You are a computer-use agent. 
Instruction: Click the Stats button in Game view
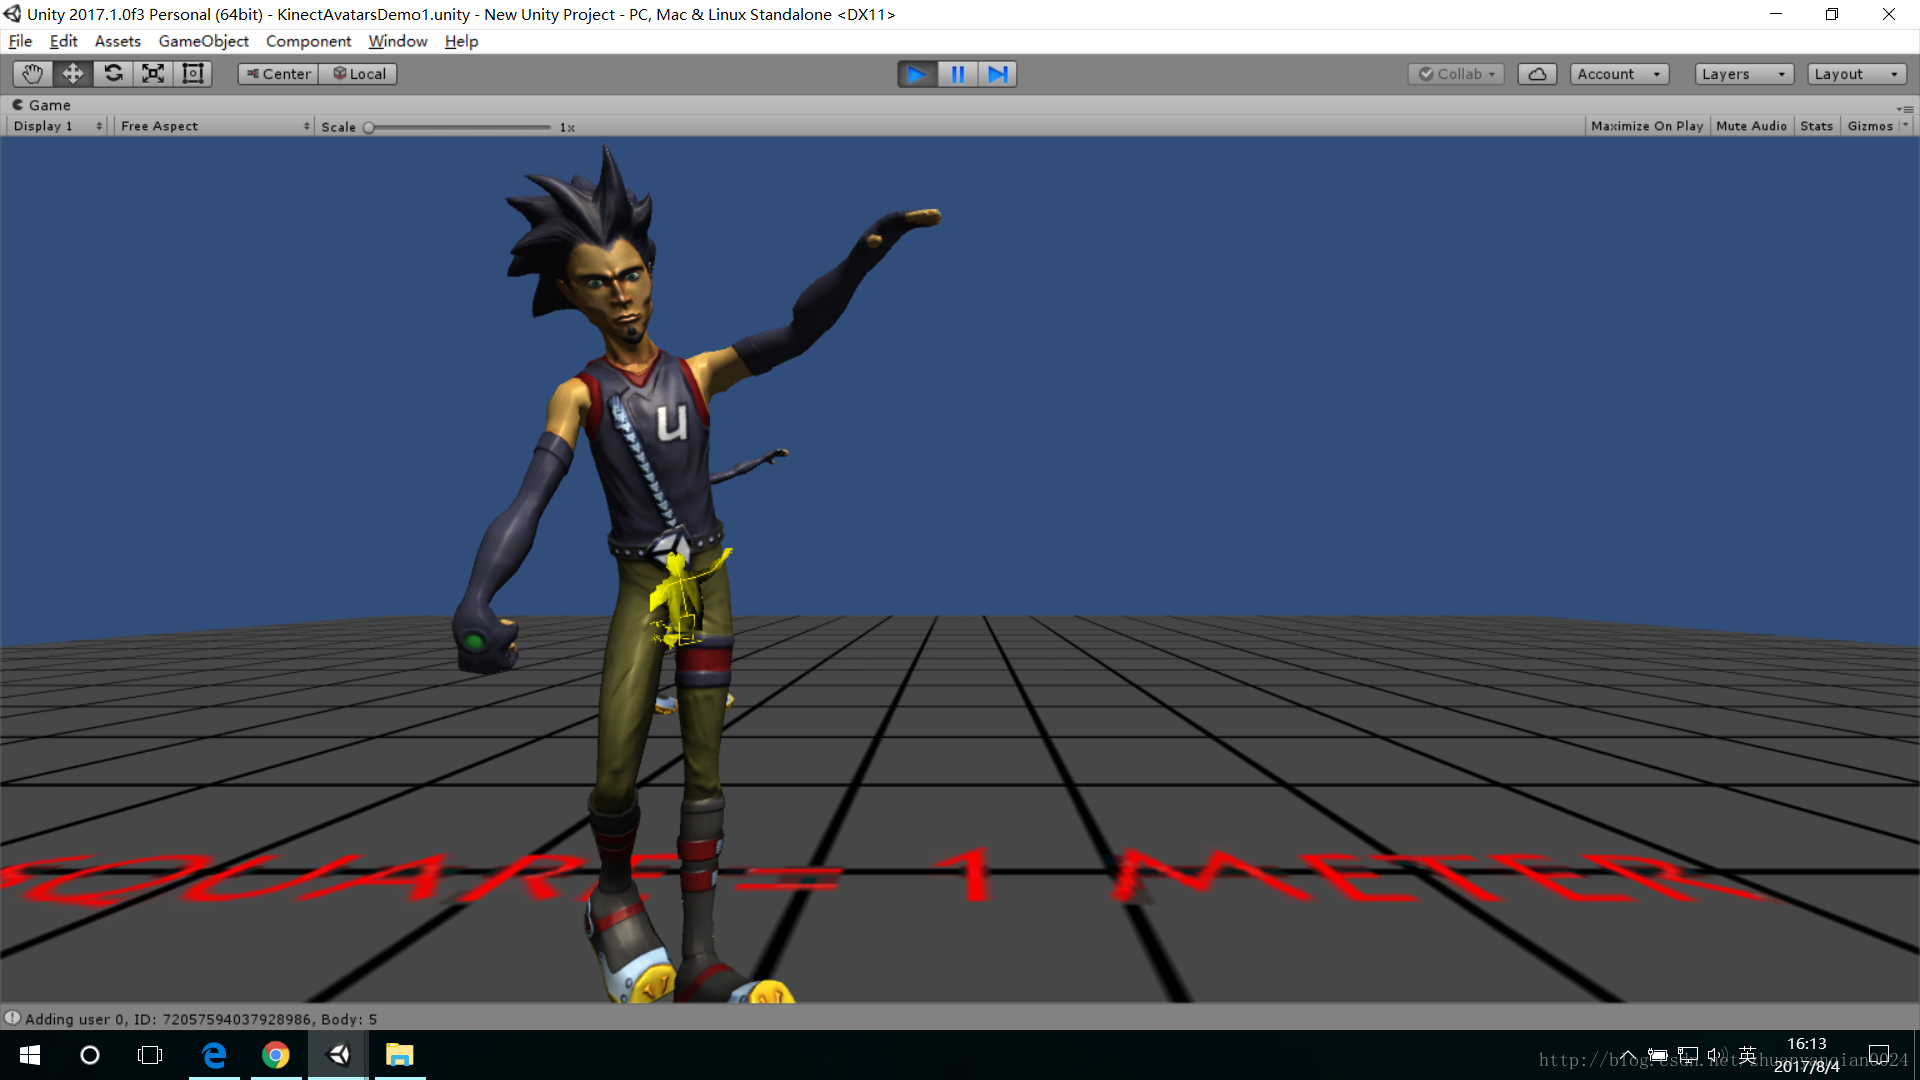coord(1816,124)
